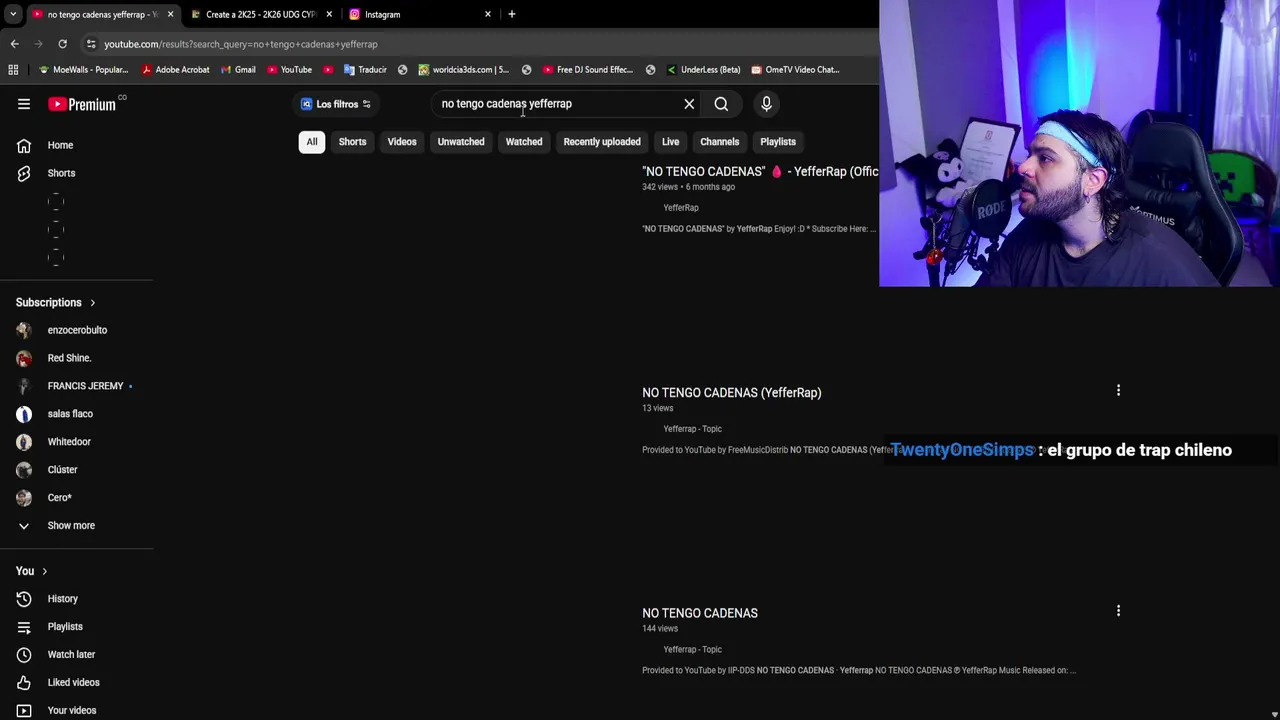
Task: Open the apps grid bookmark icon
Action: click(x=13, y=70)
